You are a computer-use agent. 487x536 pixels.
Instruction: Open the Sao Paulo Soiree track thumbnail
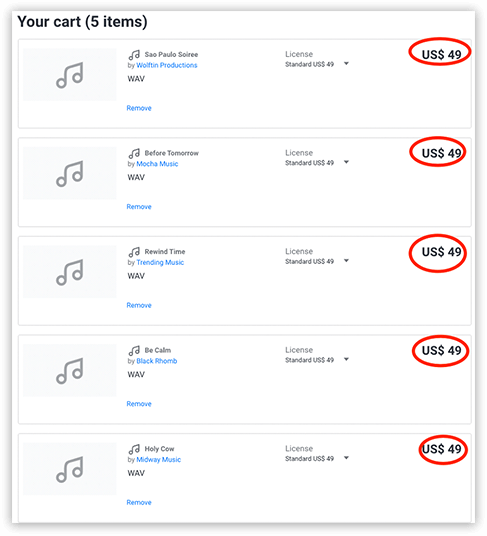[70, 75]
